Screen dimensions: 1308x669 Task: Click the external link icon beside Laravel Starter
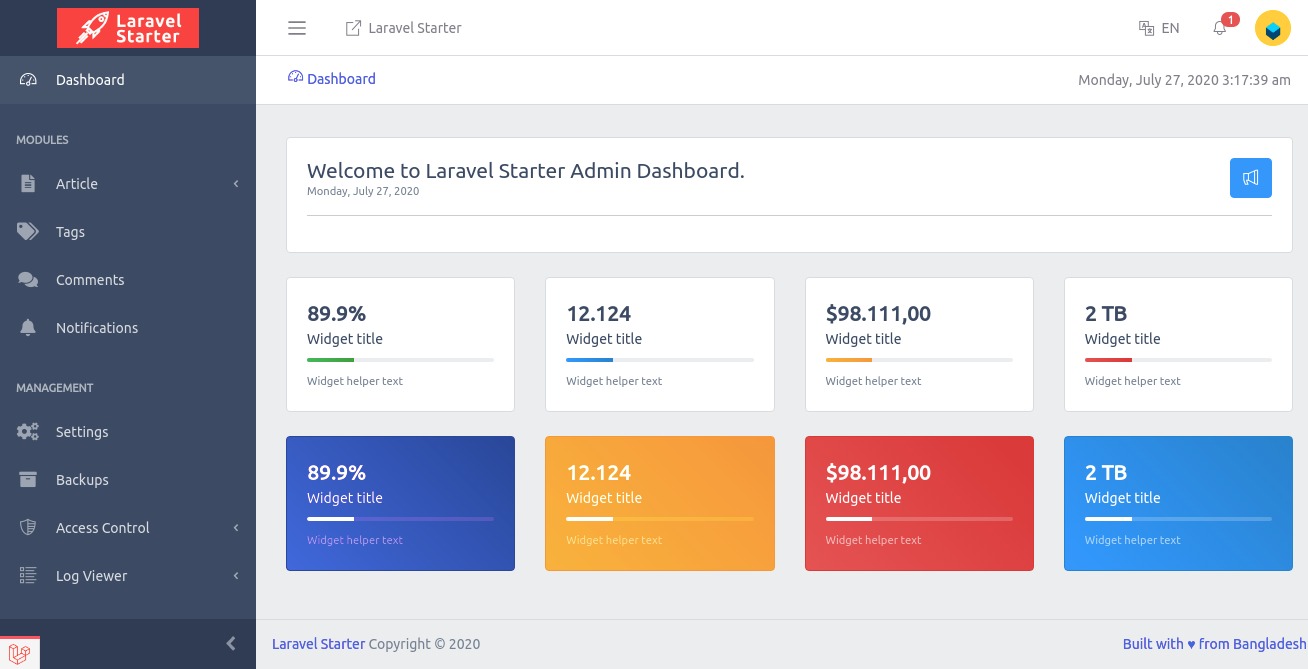pyautogui.click(x=353, y=28)
